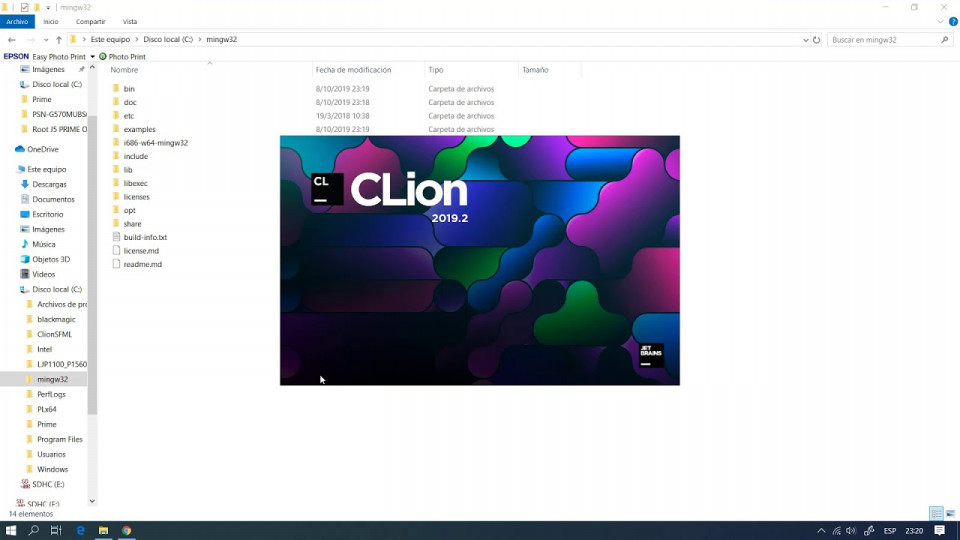Click 'Disco local (C:)' breadcrumb
Screen dimensions: 960x540
168,39
